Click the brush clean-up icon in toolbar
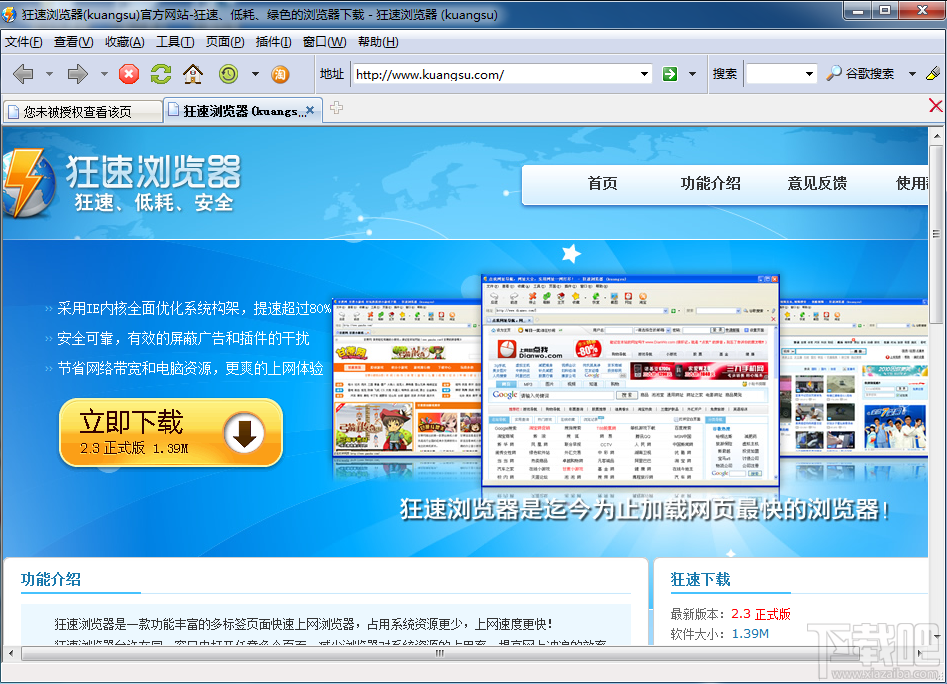 coord(933,74)
